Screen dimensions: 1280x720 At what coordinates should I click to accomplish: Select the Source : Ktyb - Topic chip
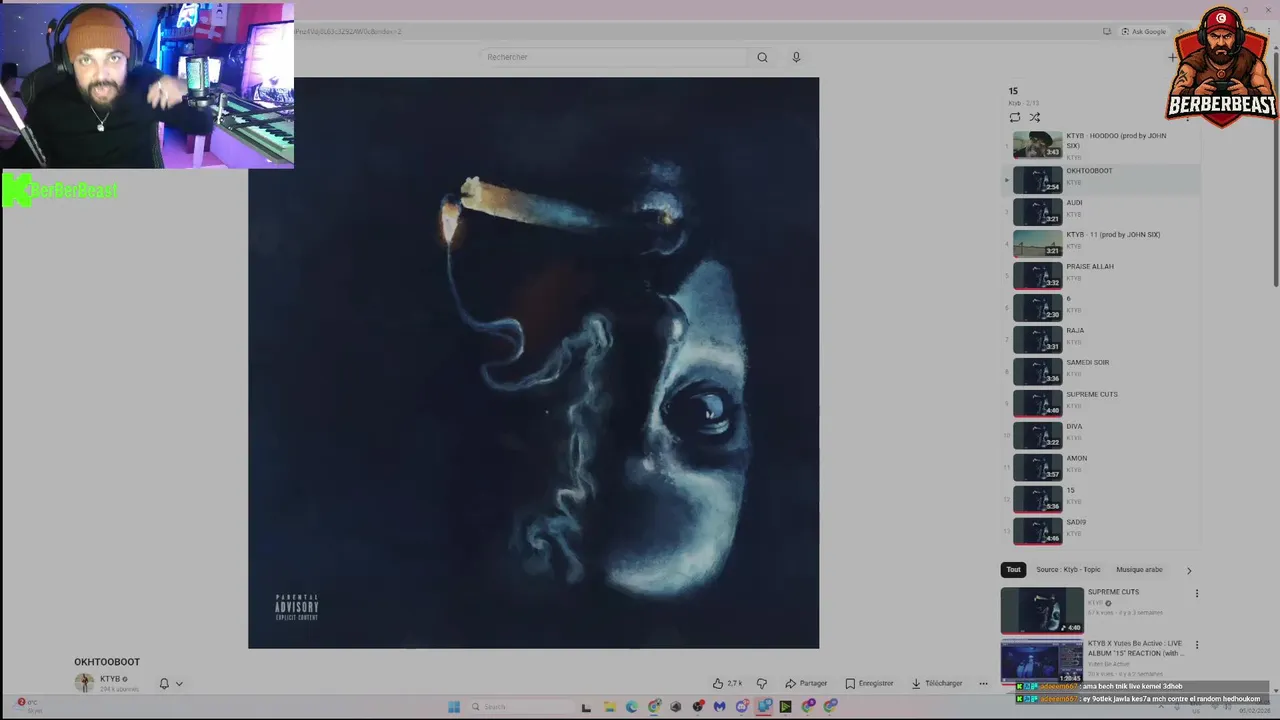(x=1068, y=570)
